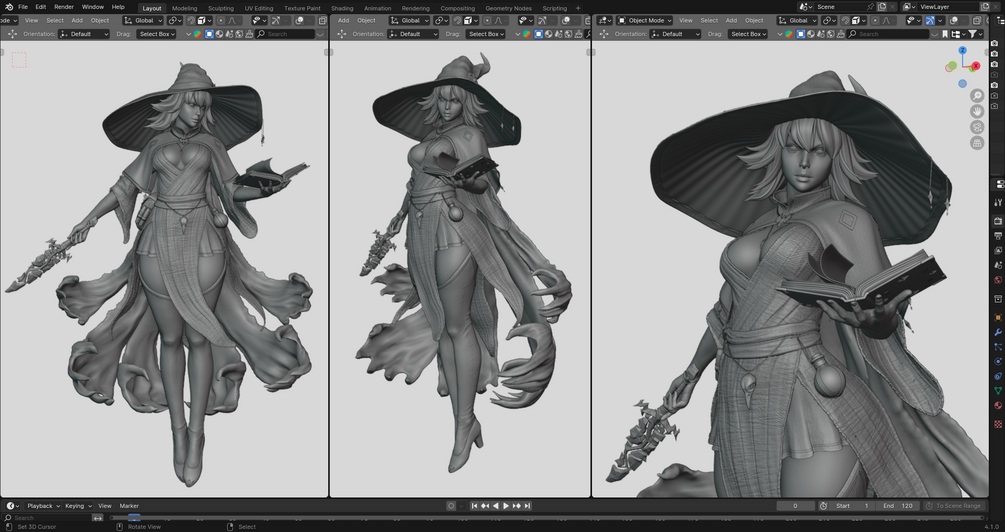Click the red X axis on navigation gizmo
This screenshot has width=1005, height=532.
pyautogui.click(x=976, y=66)
